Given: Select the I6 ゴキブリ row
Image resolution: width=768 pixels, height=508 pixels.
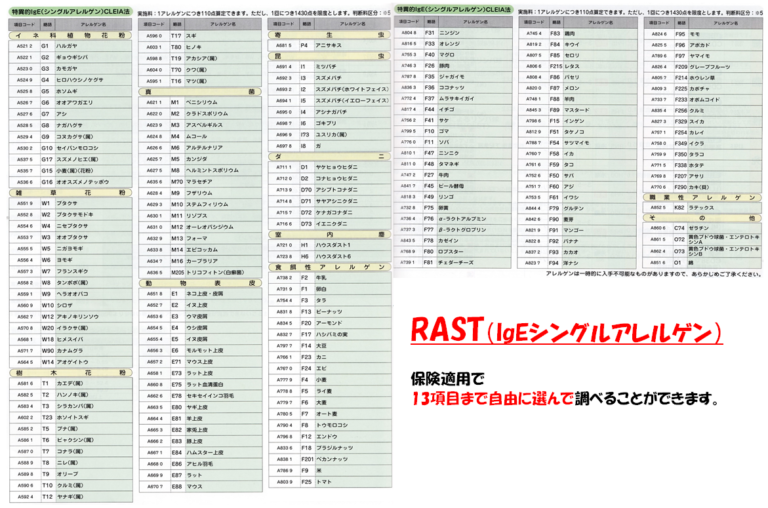Looking at the screenshot, I should click(x=330, y=123).
